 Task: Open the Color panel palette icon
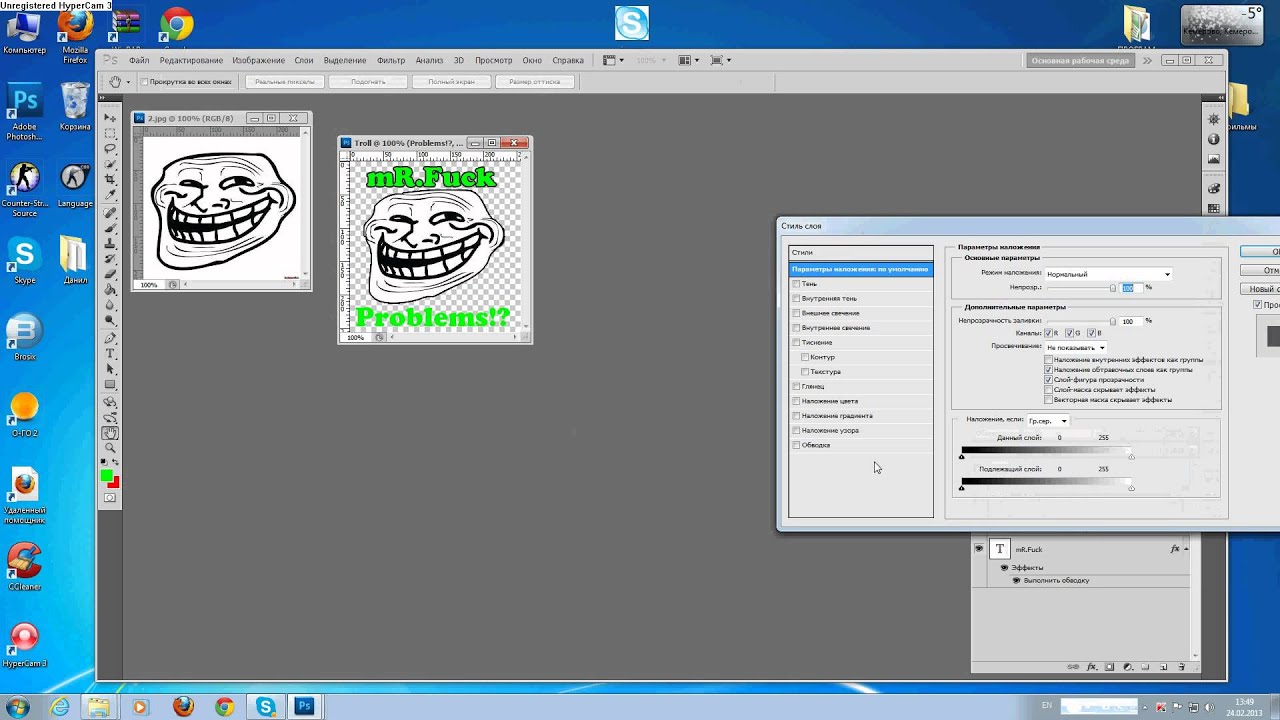(x=1214, y=188)
